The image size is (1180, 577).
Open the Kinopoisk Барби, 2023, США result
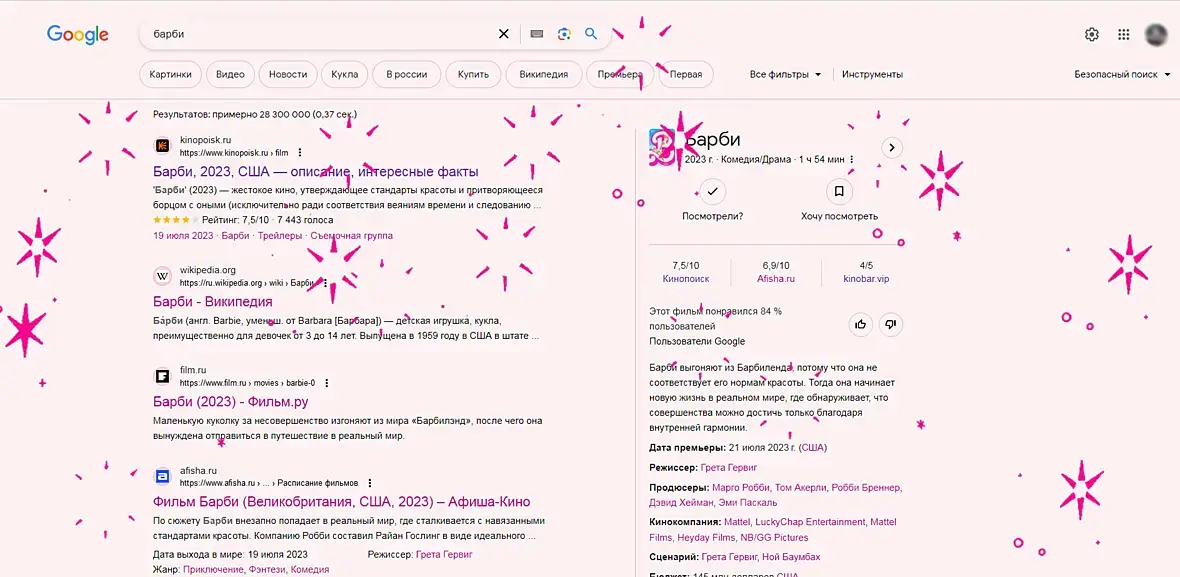click(x=315, y=172)
